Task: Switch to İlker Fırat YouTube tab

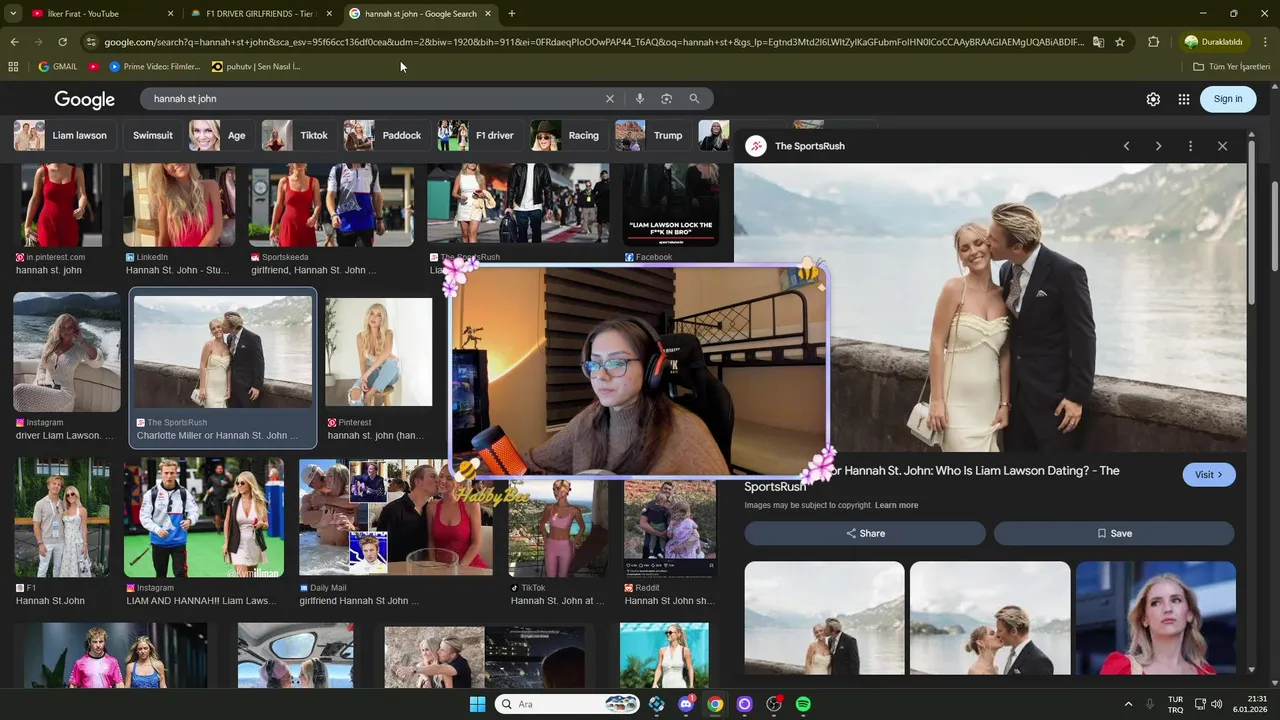Action: (x=100, y=14)
